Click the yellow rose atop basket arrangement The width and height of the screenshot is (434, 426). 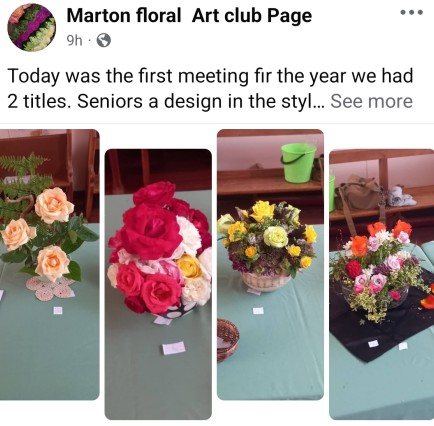tap(262, 211)
